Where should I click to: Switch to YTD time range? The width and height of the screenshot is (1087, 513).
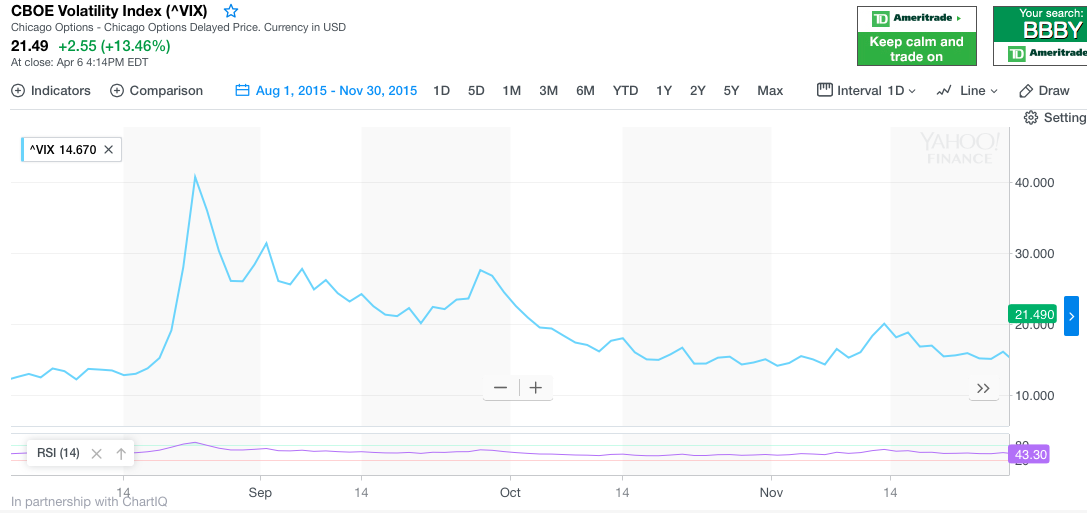[x=625, y=91]
